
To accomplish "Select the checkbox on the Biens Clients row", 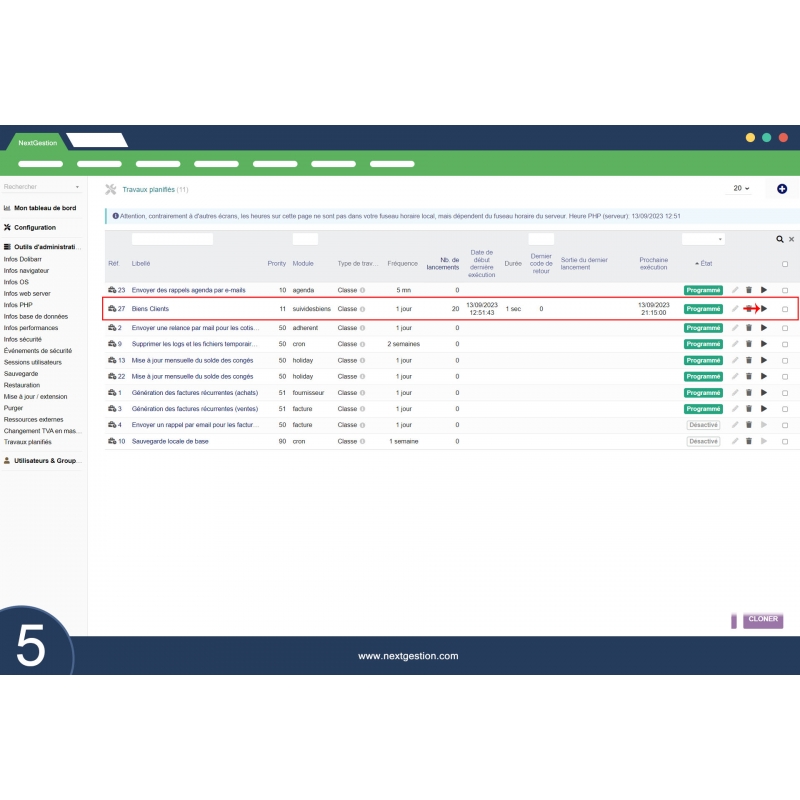I will pyautogui.click(x=786, y=310).
